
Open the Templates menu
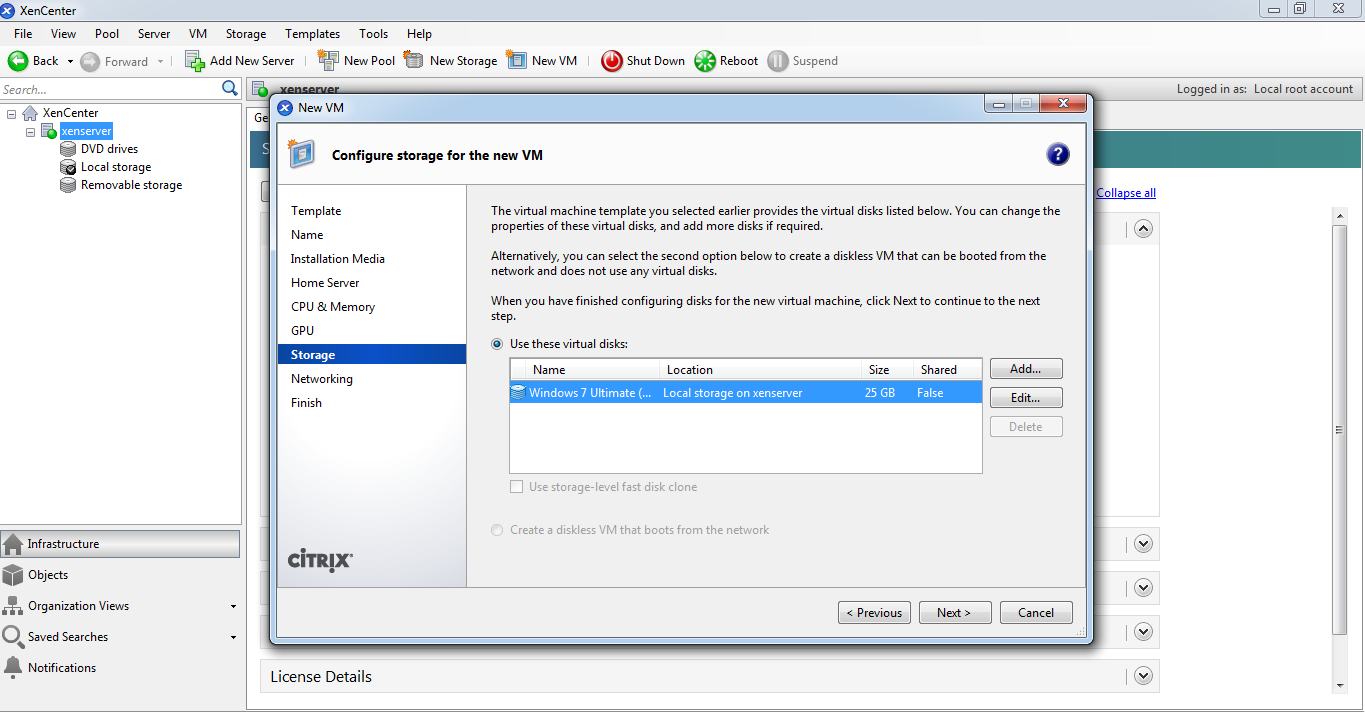tap(312, 34)
